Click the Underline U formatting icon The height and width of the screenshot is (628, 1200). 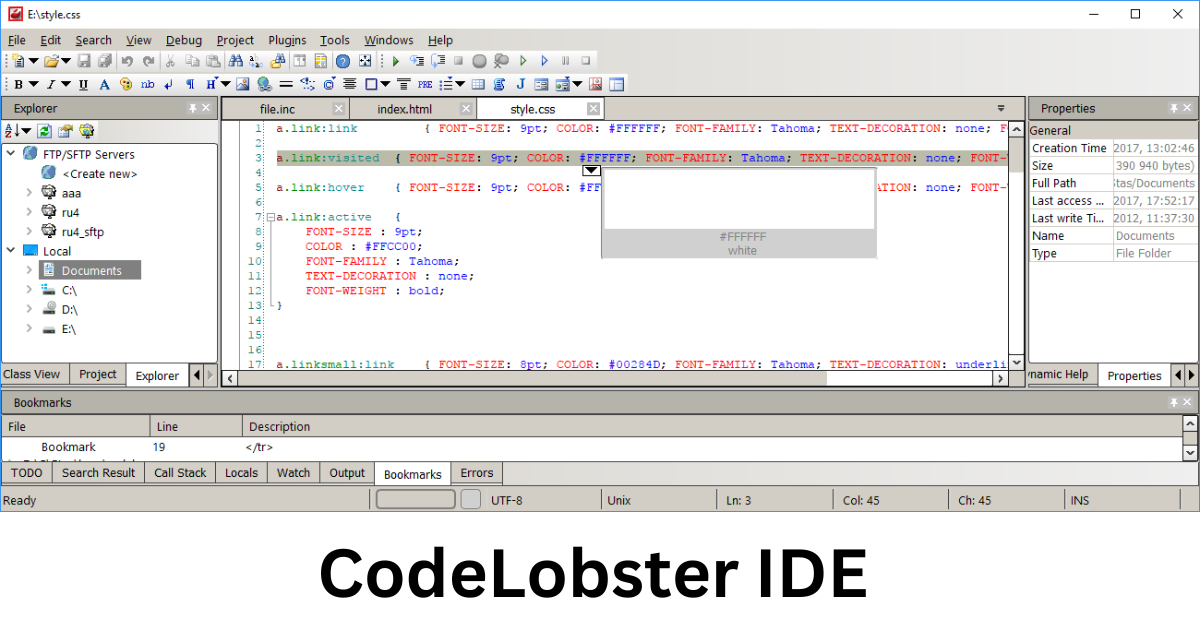[83, 84]
